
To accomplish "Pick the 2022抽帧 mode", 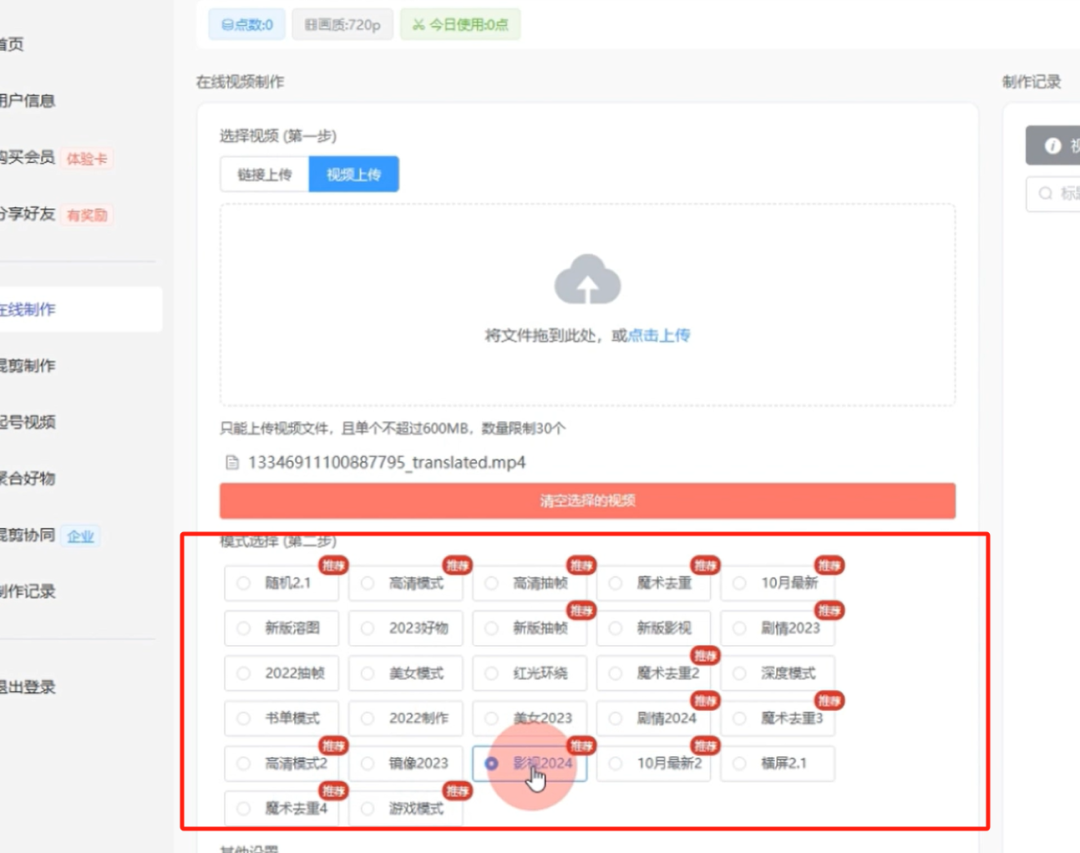I will click(x=282, y=673).
